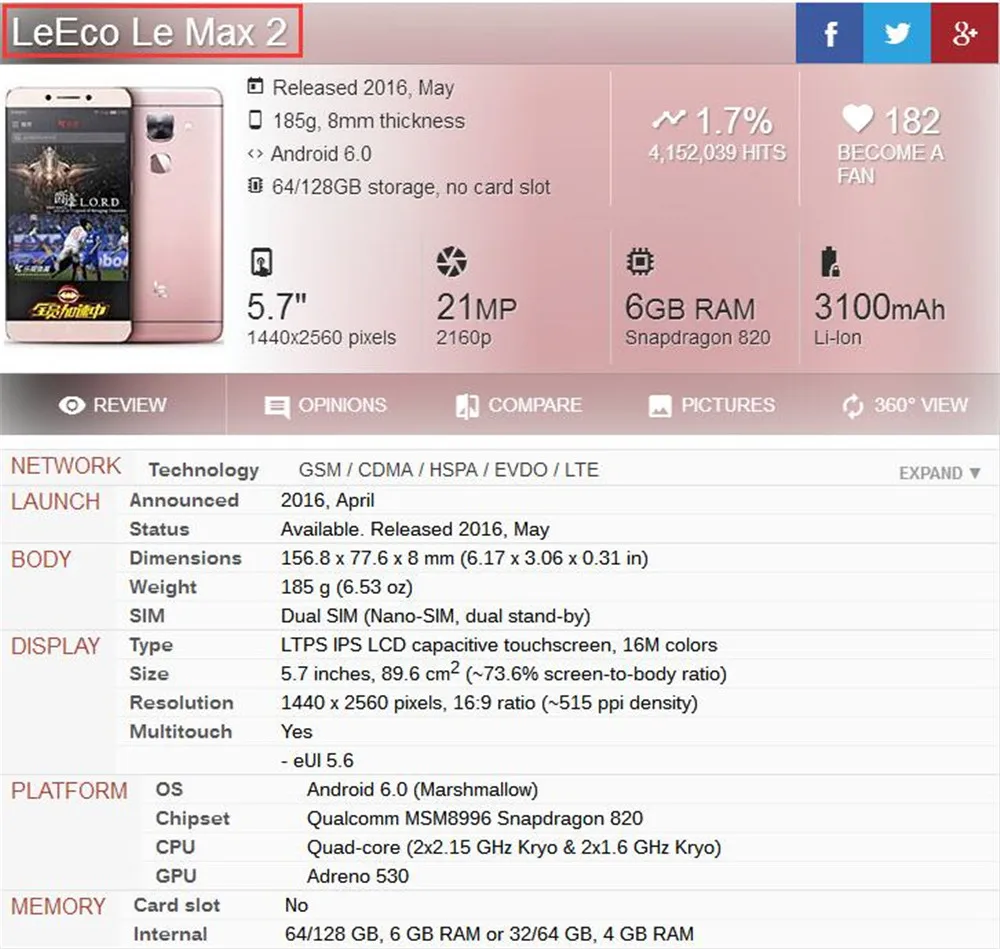Click the Card slot spec label
1000x949 pixels.
point(177,905)
